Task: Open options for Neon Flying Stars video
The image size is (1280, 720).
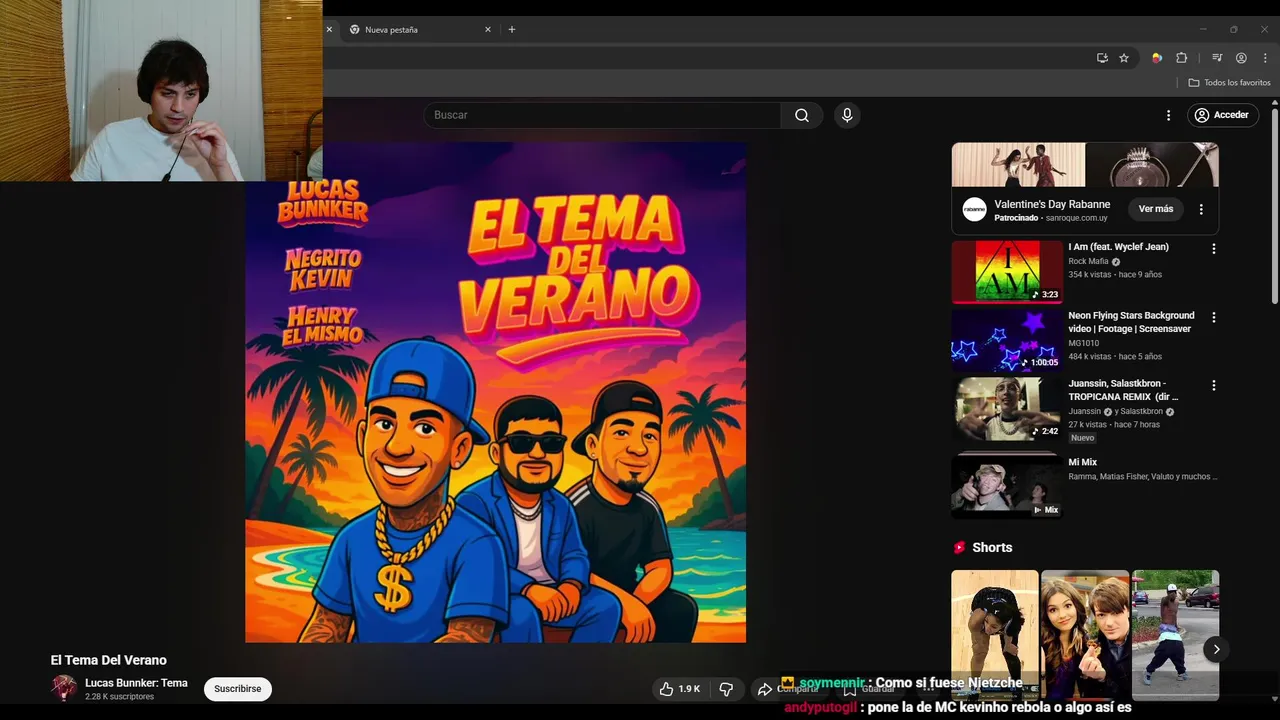Action: tap(1214, 317)
